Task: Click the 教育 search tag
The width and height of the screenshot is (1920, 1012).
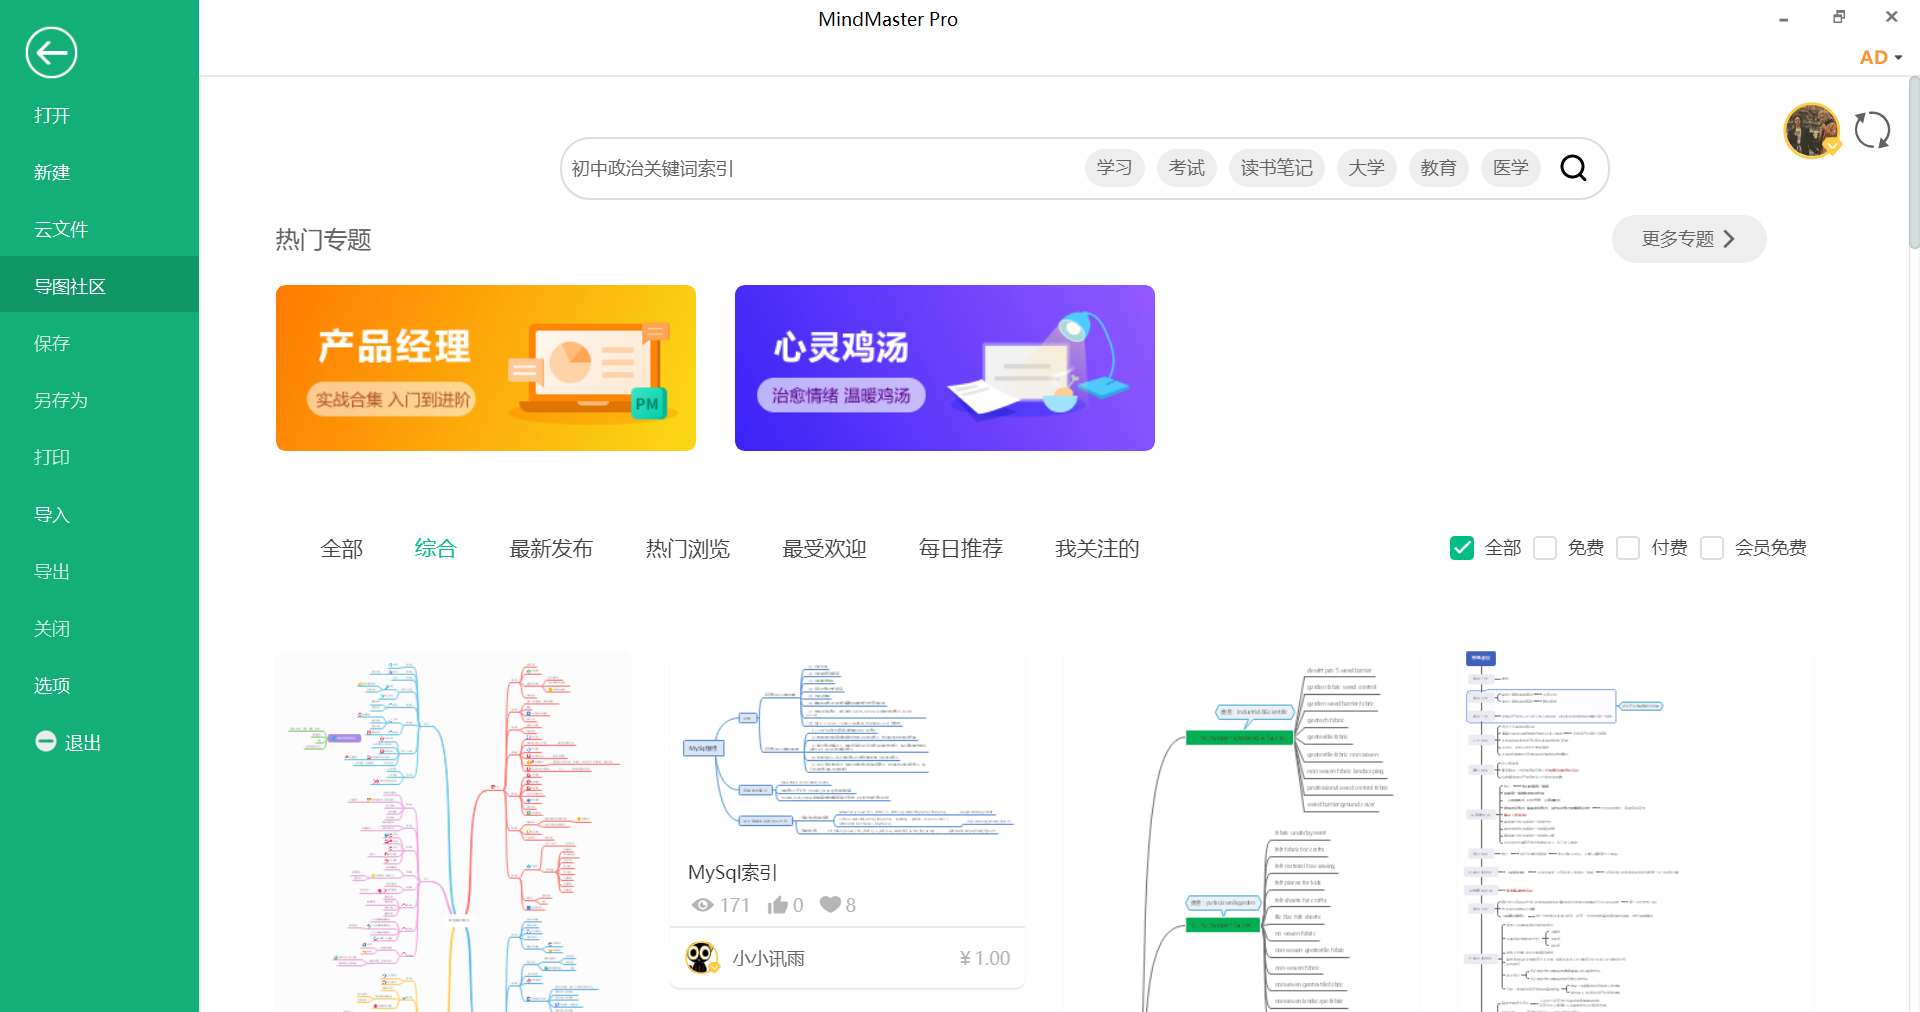Action: (x=1439, y=168)
